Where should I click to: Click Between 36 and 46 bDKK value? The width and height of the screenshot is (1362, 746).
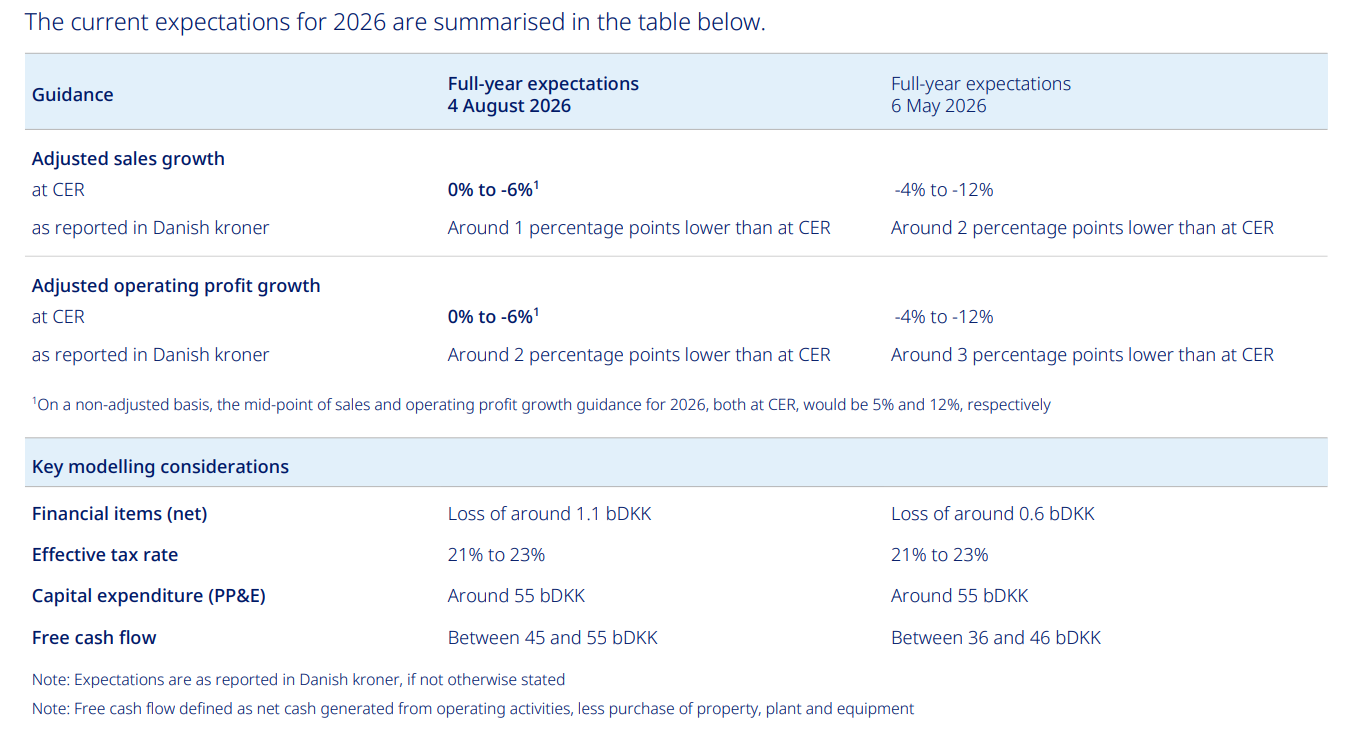(x=996, y=638)
